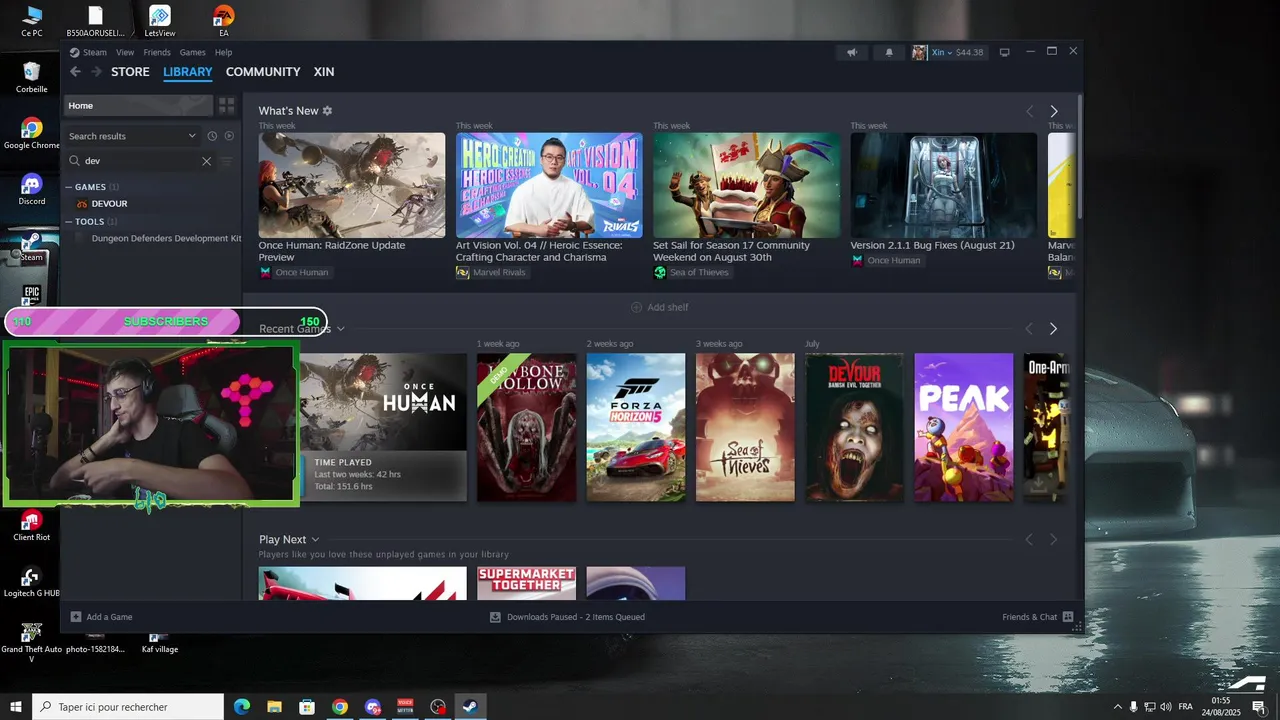The width and height of the screenshot is (1280, 720).
Task: Toggle sort by recent activity clock icon
Action: 212,136
